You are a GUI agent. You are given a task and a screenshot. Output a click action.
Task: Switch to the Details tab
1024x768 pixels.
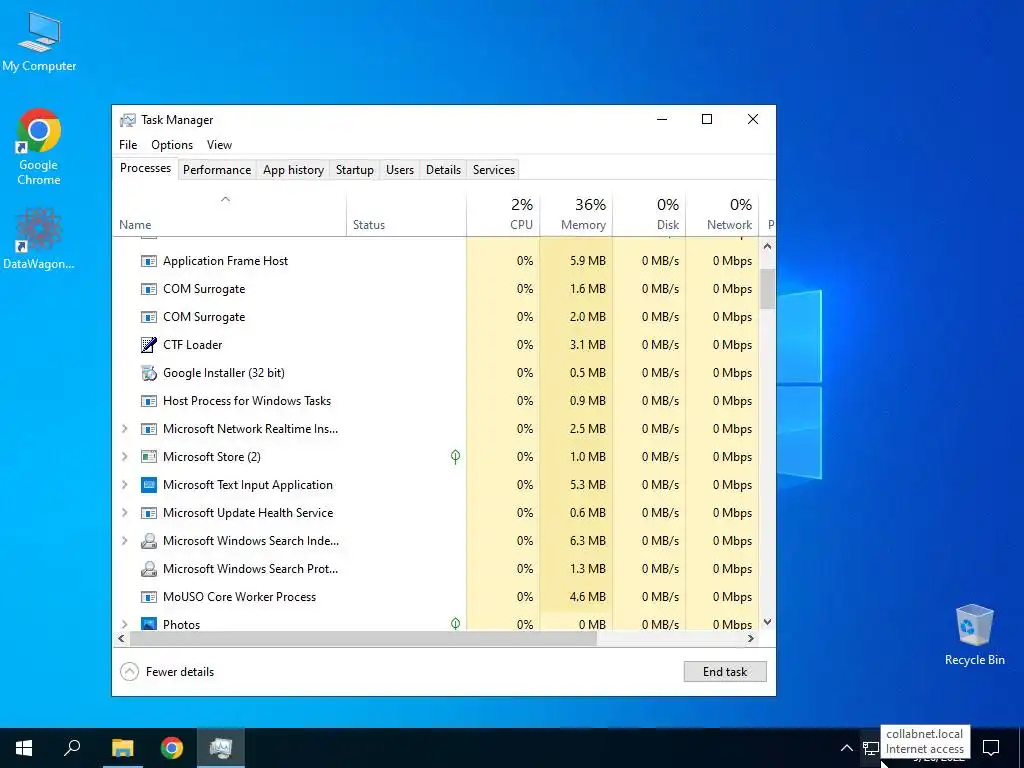(443, 170)
